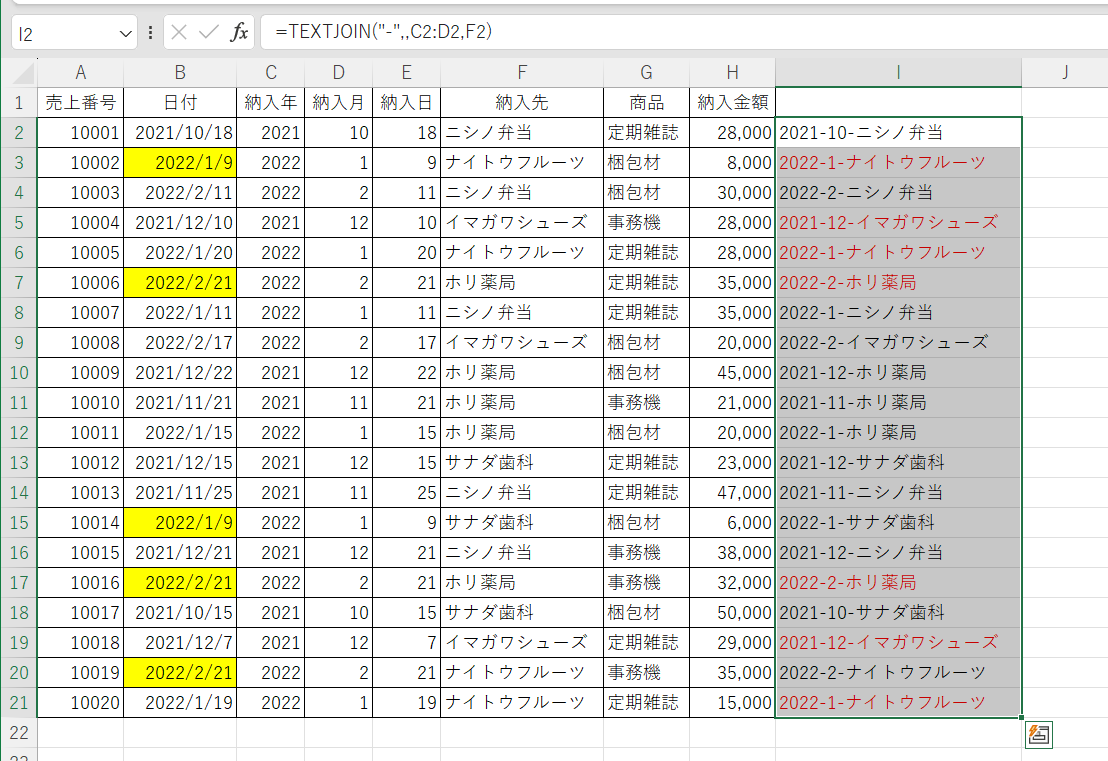Select column E header
Image resolution: width=1108 pixels, height=761 pixels.
pos(406,73)
